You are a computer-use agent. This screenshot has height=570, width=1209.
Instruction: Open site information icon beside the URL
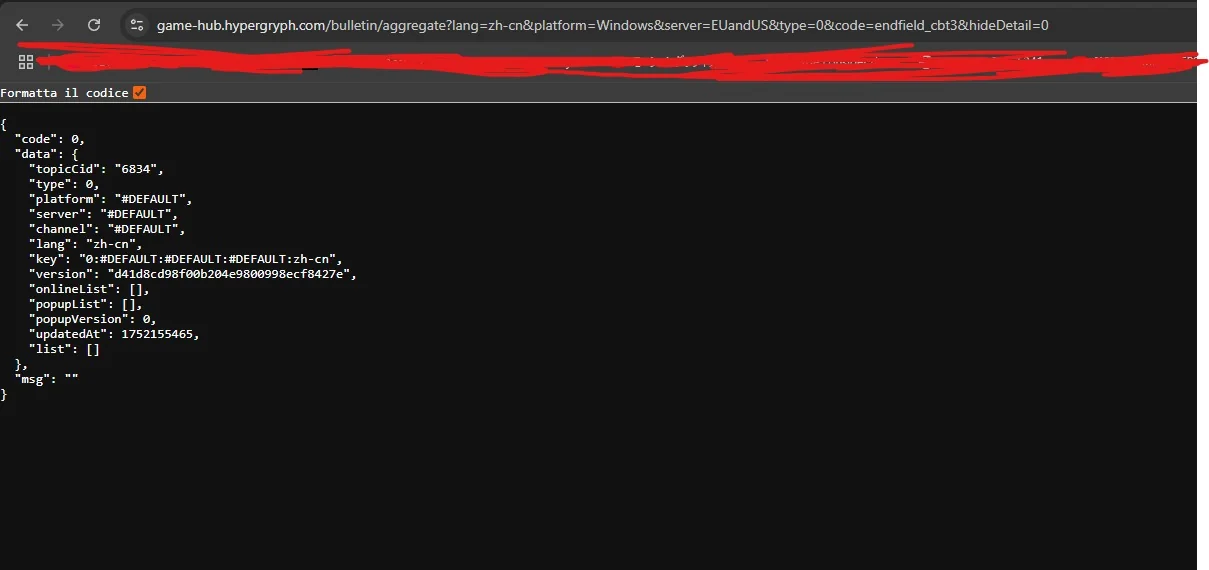pos(138,25)
